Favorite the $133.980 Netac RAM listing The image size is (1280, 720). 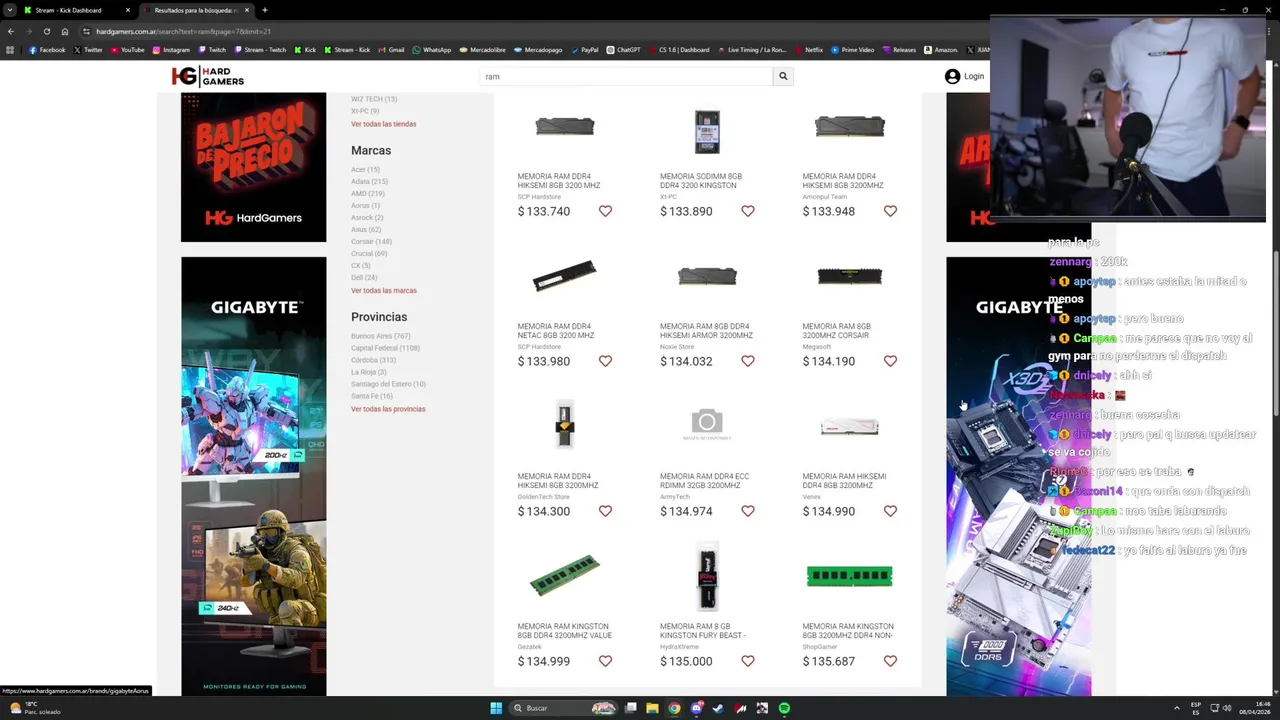tap(605, 361)
